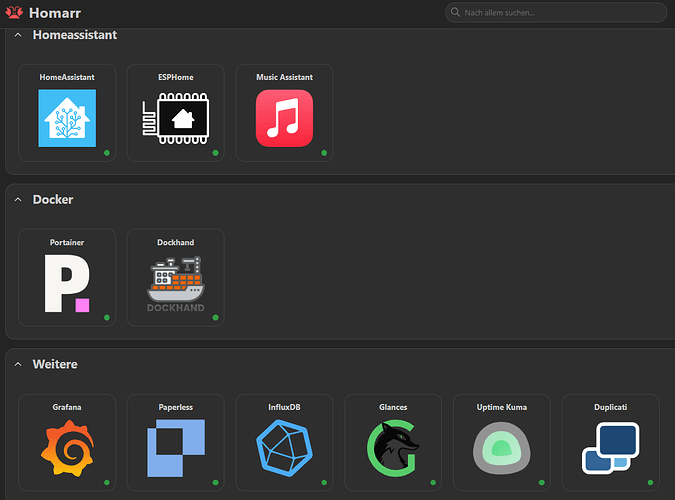The width and height of the screenshot is (675, 500).
Task: Open the Portainer P icon
Action: pyautogui.click(x=67, y=283)
